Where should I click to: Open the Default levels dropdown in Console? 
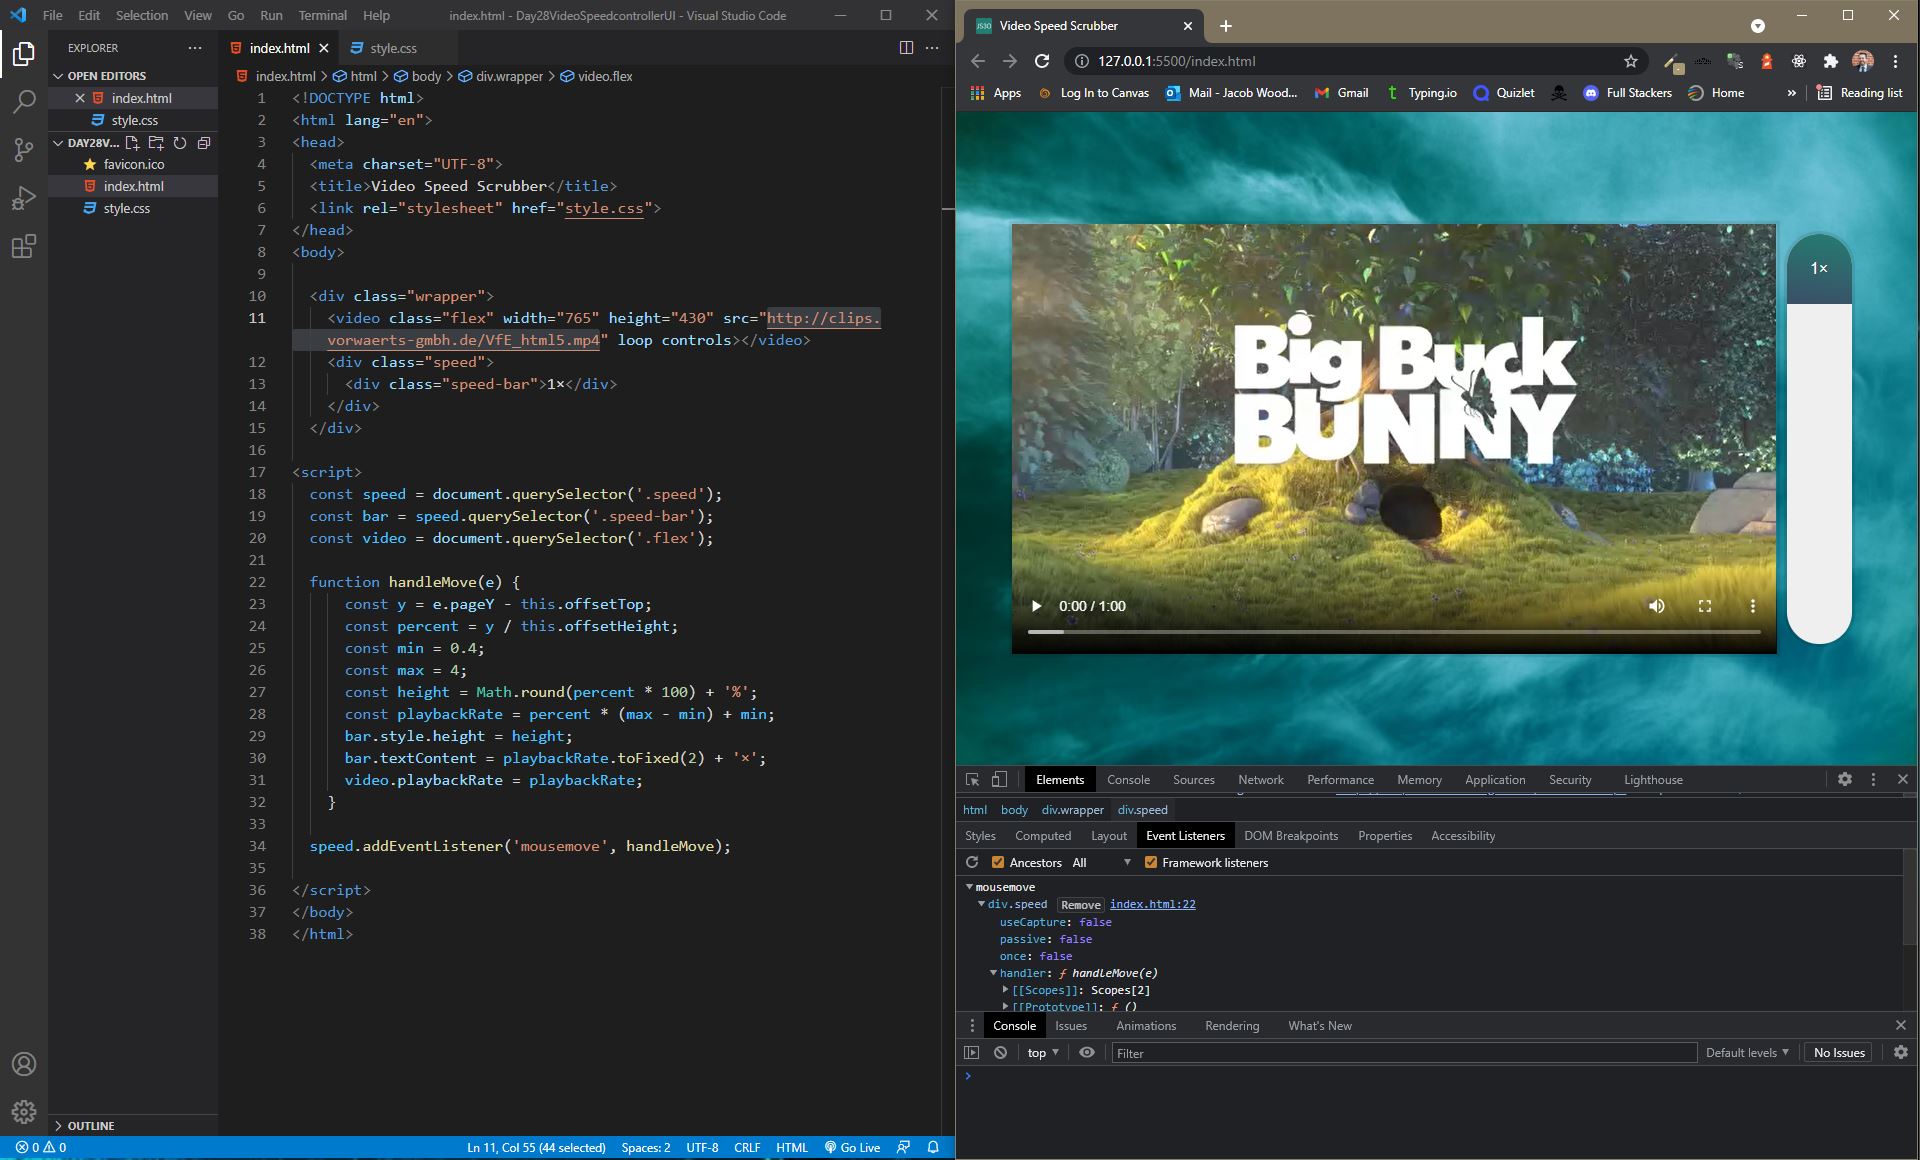pyautogui.click(x=1747, y=1053)
